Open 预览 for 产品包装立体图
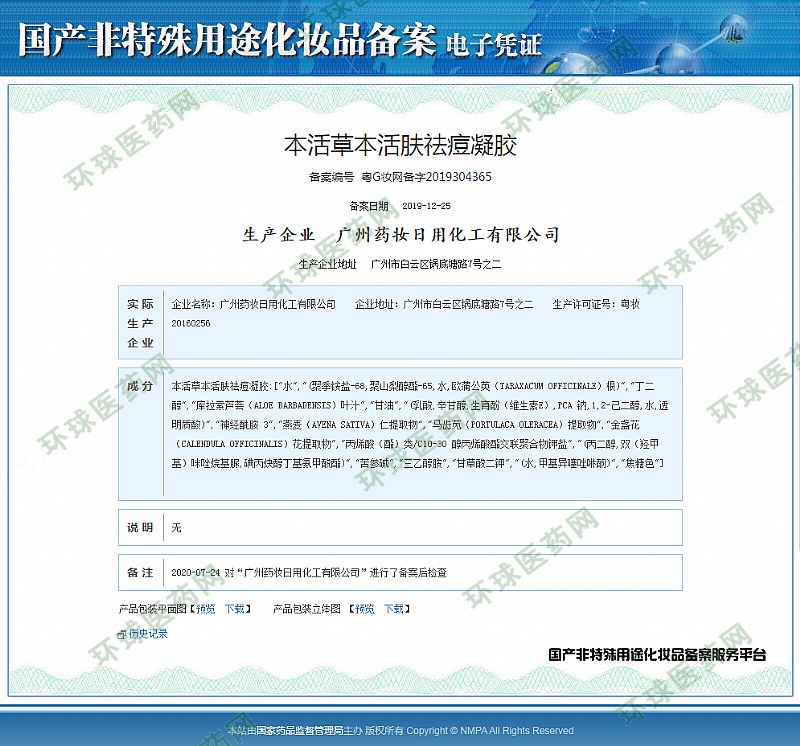Viewport: 800px width, 746px height. (x=365, y=608)
